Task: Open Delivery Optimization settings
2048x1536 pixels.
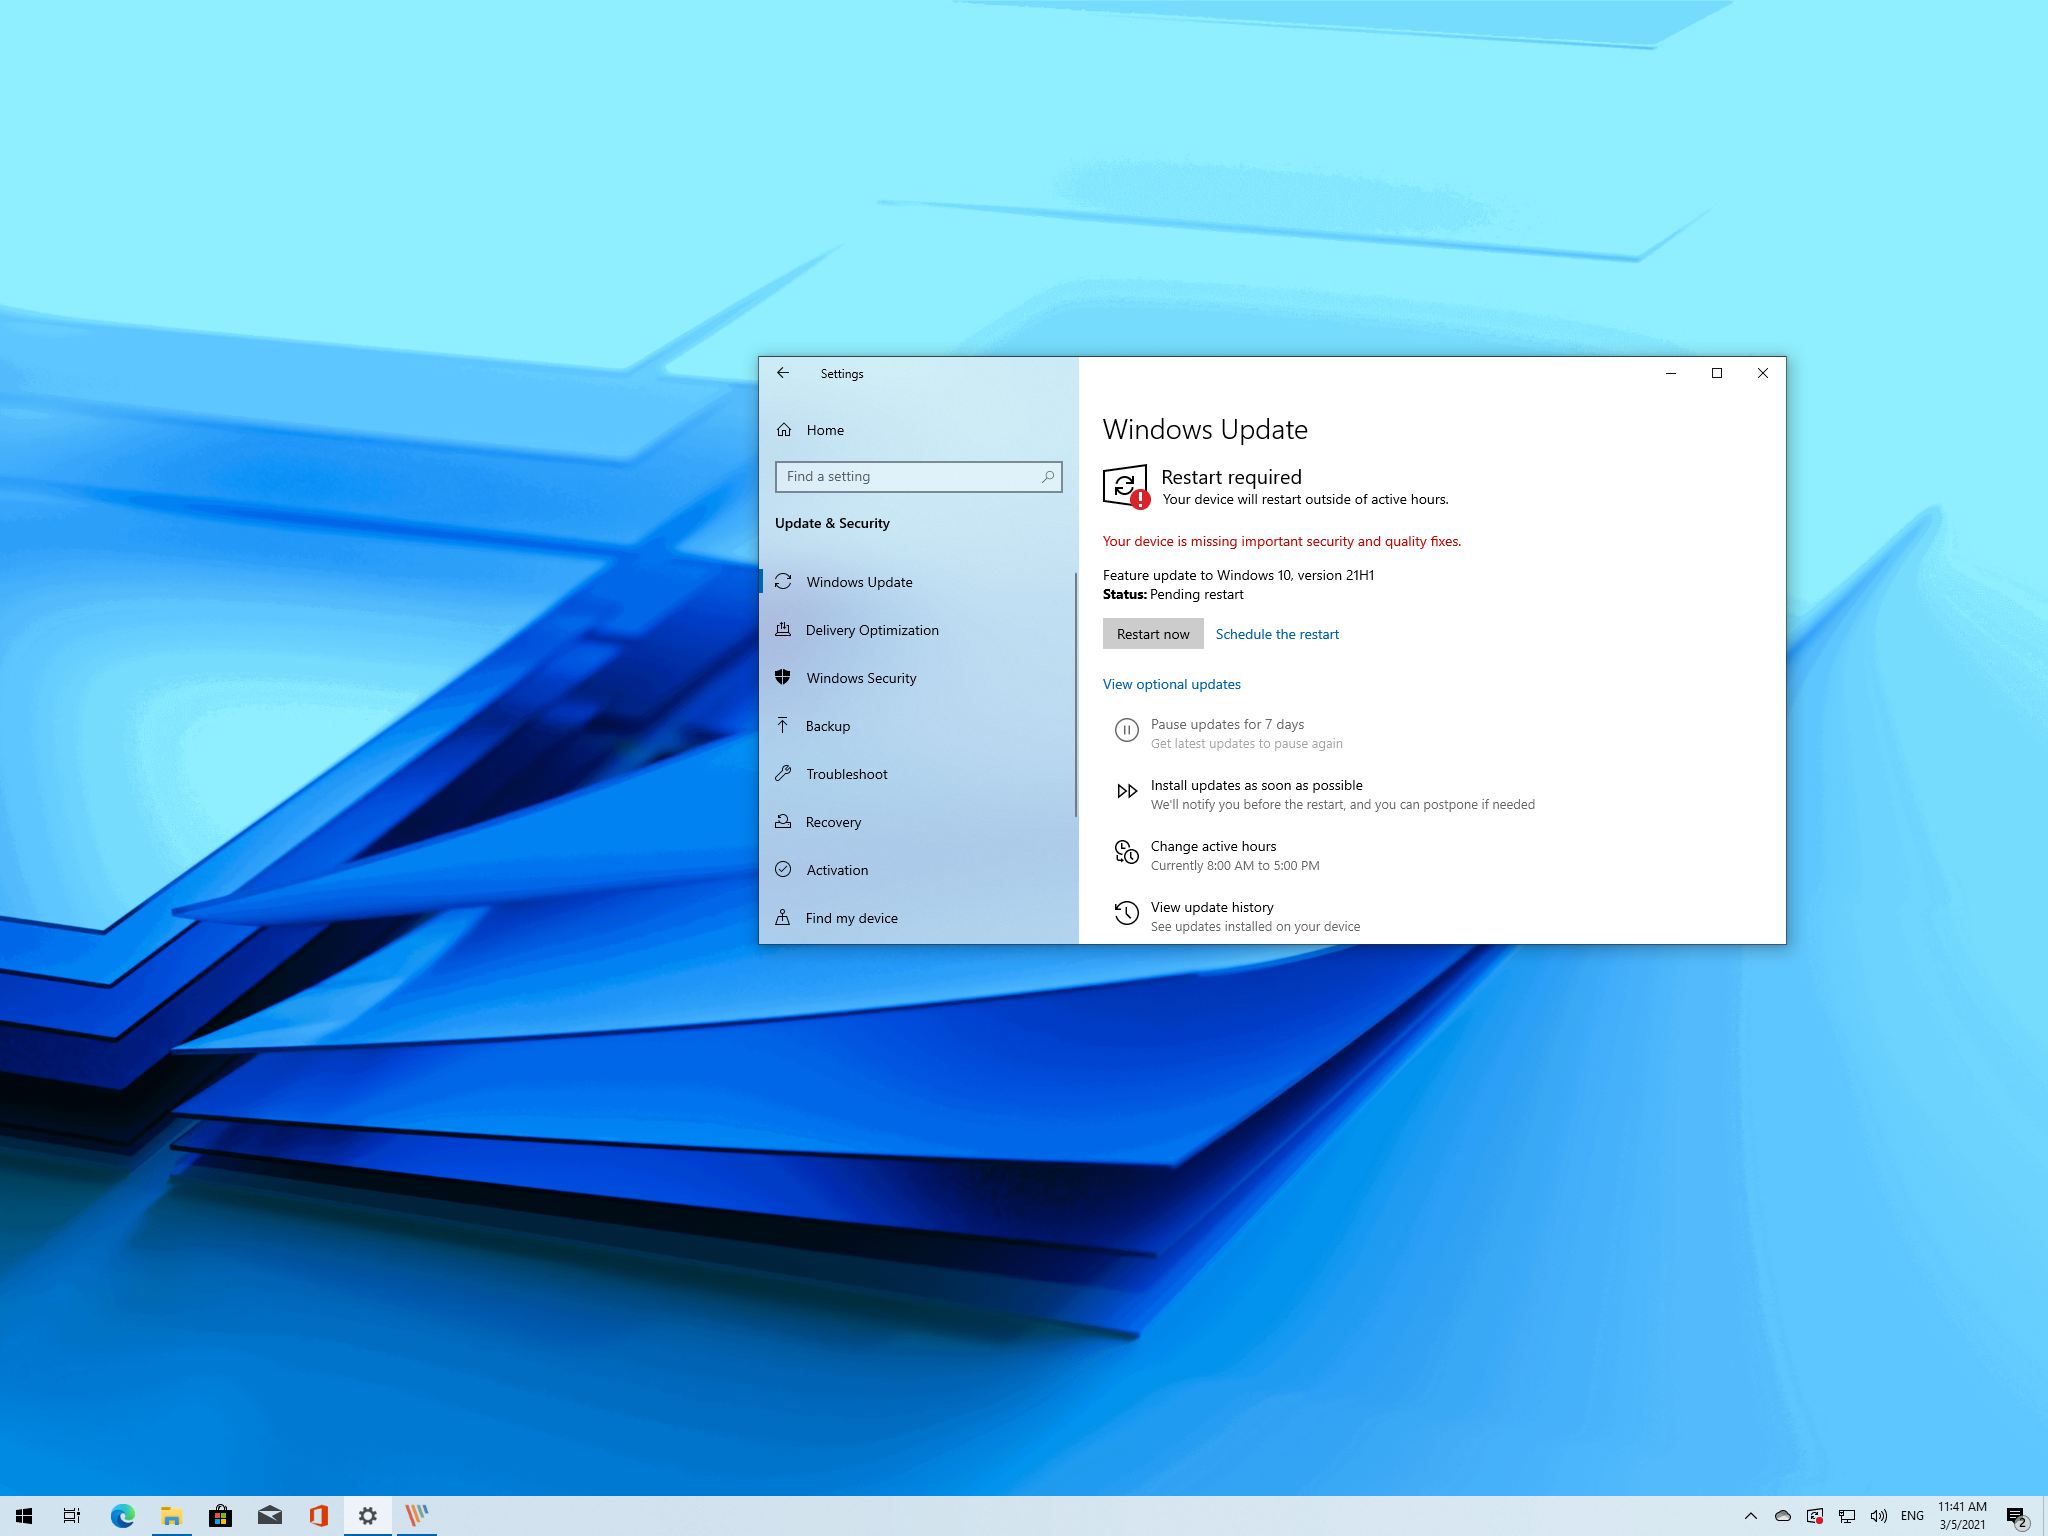Action: [x=872, y=629]
